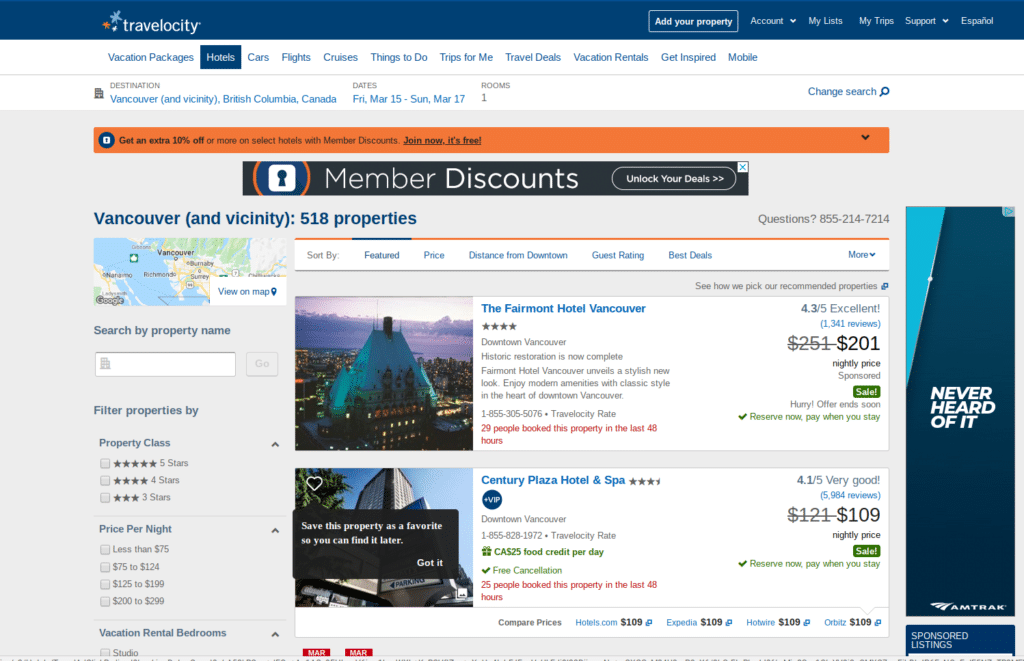Viewport: 1024px width, 661px height.
Task: Click the Hotwire external link icon
Action: pos(807,622)
